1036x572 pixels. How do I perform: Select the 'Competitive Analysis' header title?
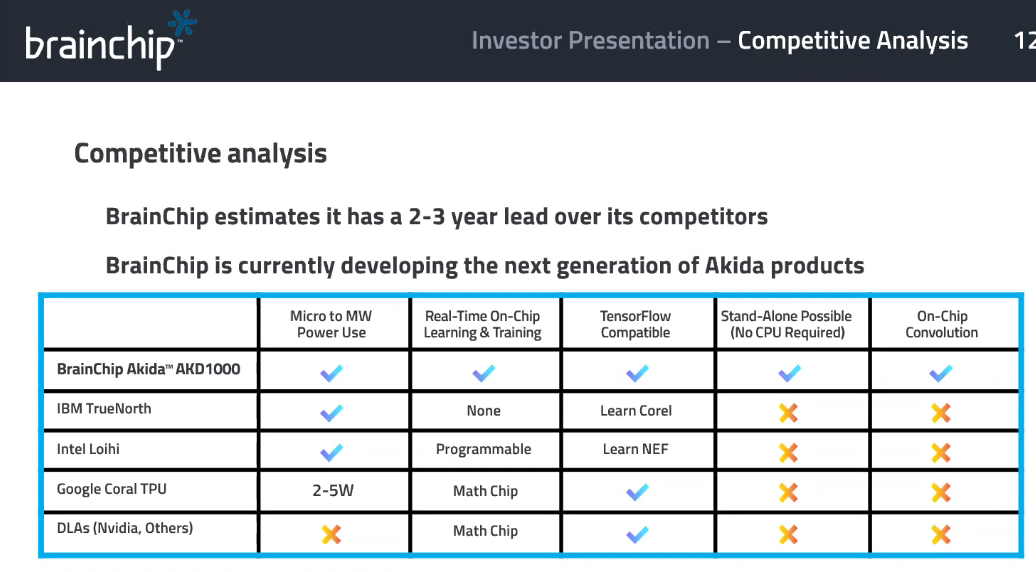[x=852, y=40]
